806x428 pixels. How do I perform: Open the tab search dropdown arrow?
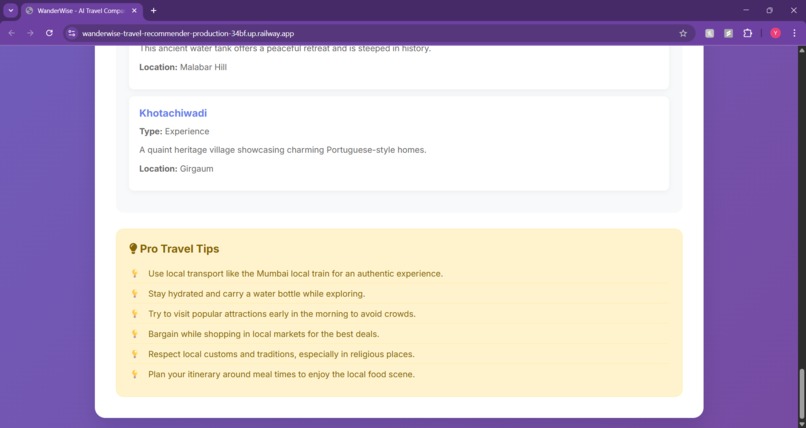10,10
